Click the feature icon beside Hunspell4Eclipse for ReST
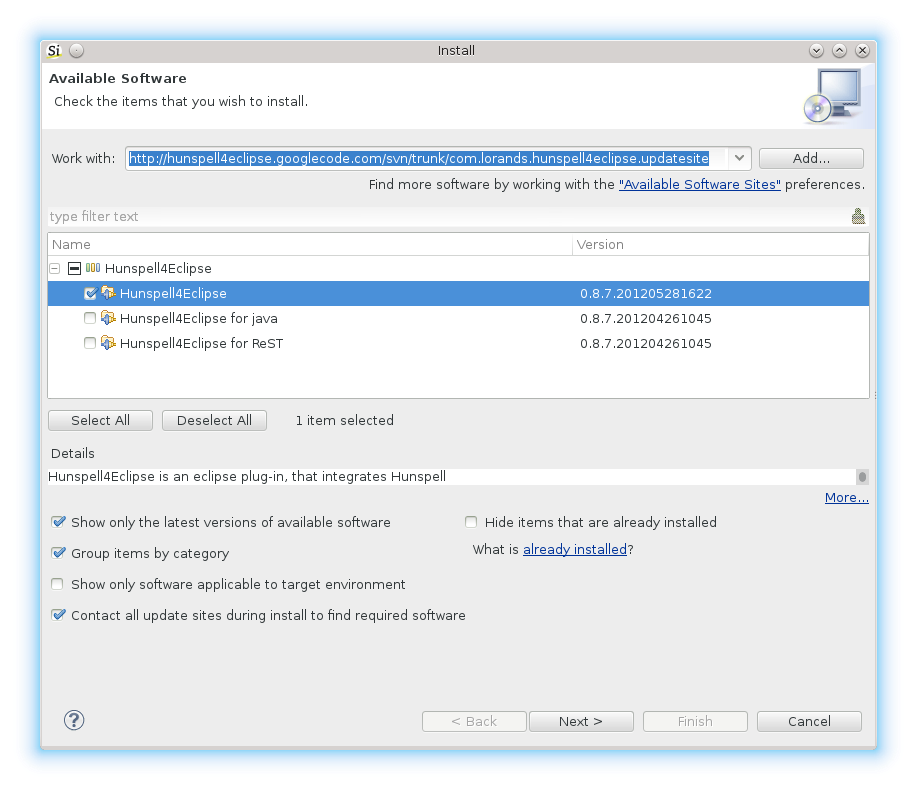917x790 pixels. pos(108,343)
